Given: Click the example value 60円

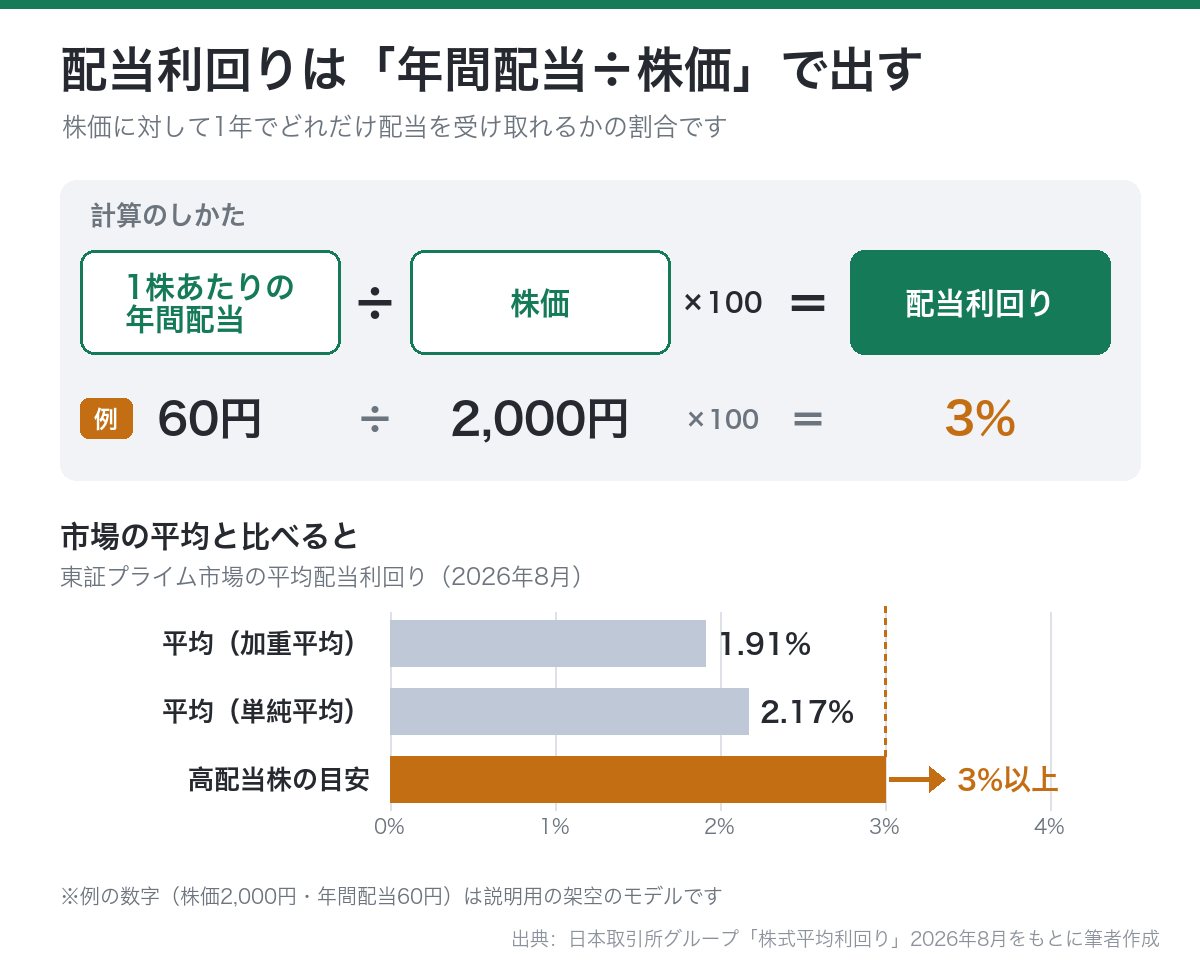Looking at the screenshot, I should (x=210, y=419).
